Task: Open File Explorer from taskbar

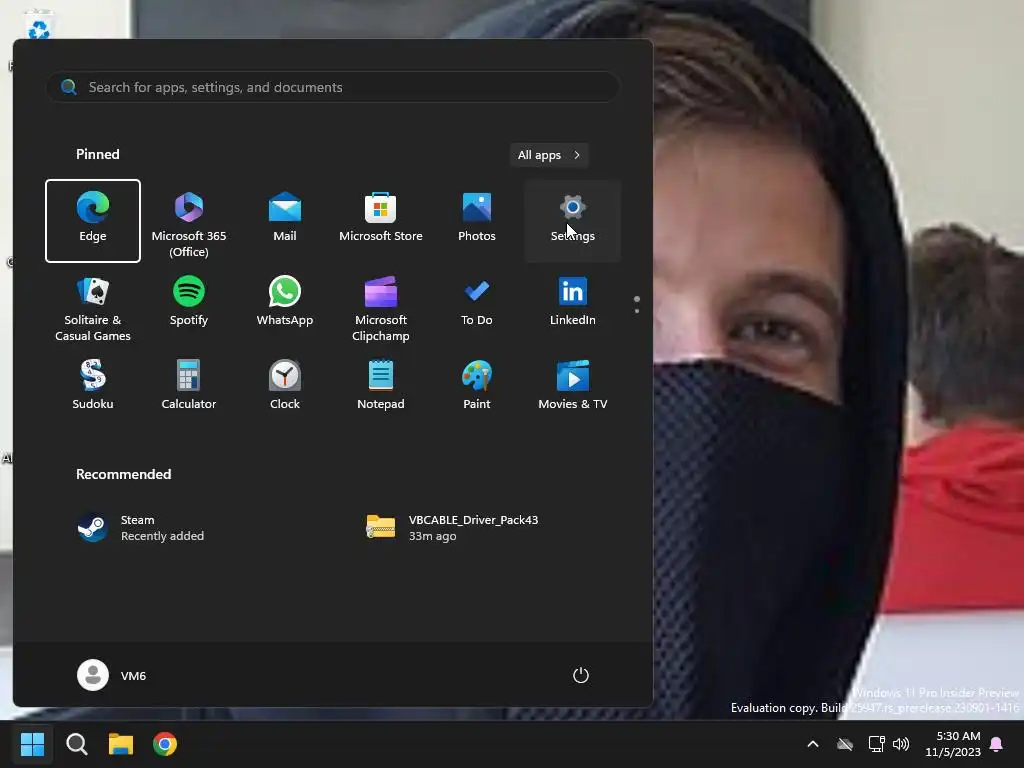Action: (x=121, y=744)
